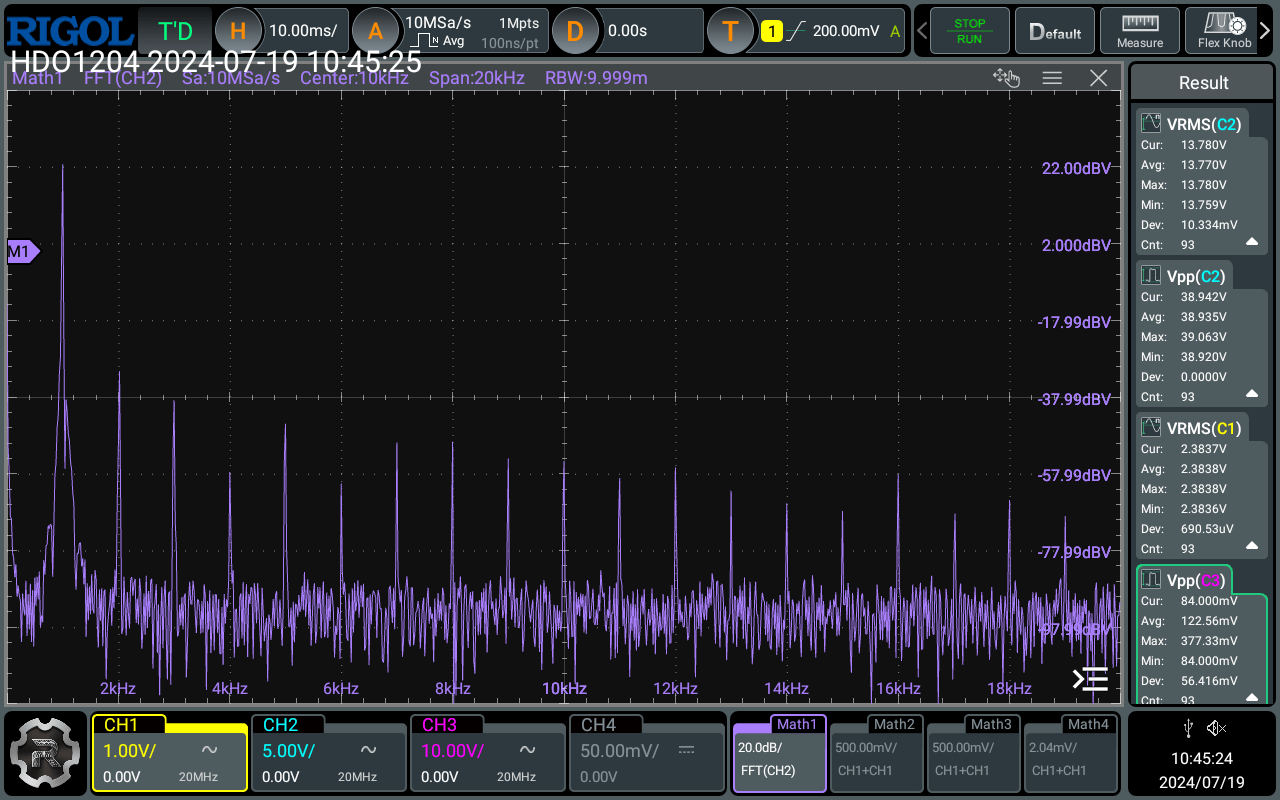This screenshot has width=1280, height=800.
Task: Click the M1 math reference level marker
Action: [x=23, y=252]
